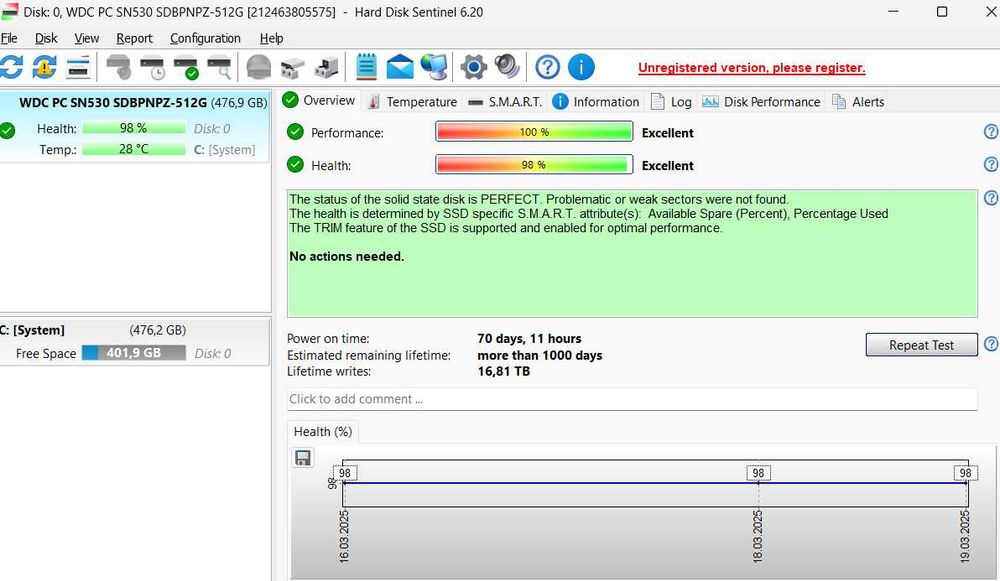Open the Disk menu
Viewport: 1000px width, 581px height.
46,38
